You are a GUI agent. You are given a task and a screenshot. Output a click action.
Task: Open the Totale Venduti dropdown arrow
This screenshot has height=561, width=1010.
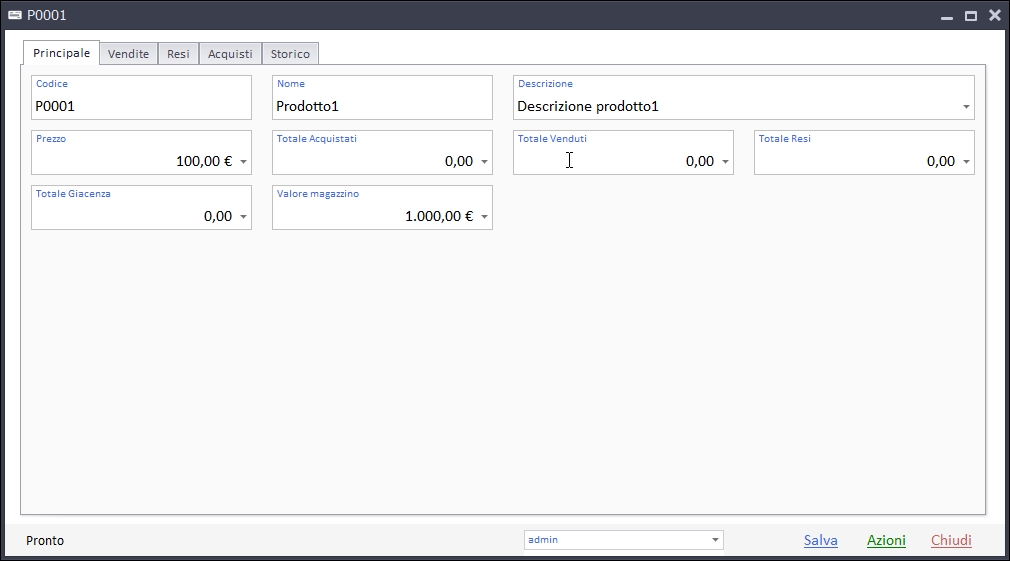point(725,162)
